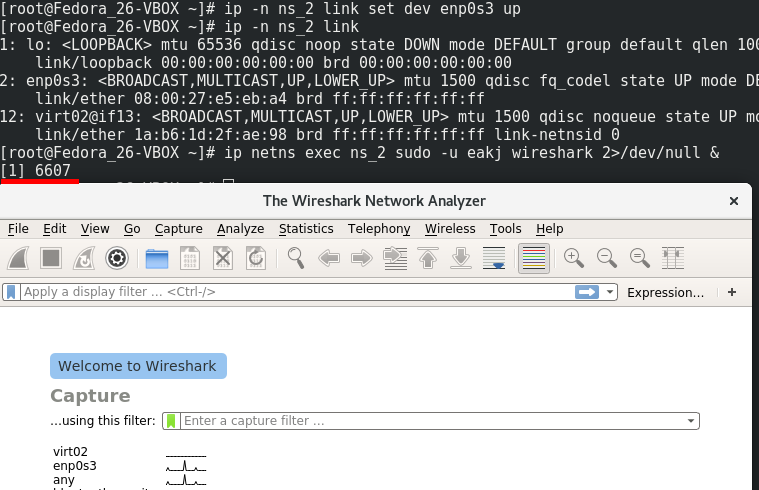
Task: Reset text to normal size icon
Action: pyautogui.click(x=640, y=258)
